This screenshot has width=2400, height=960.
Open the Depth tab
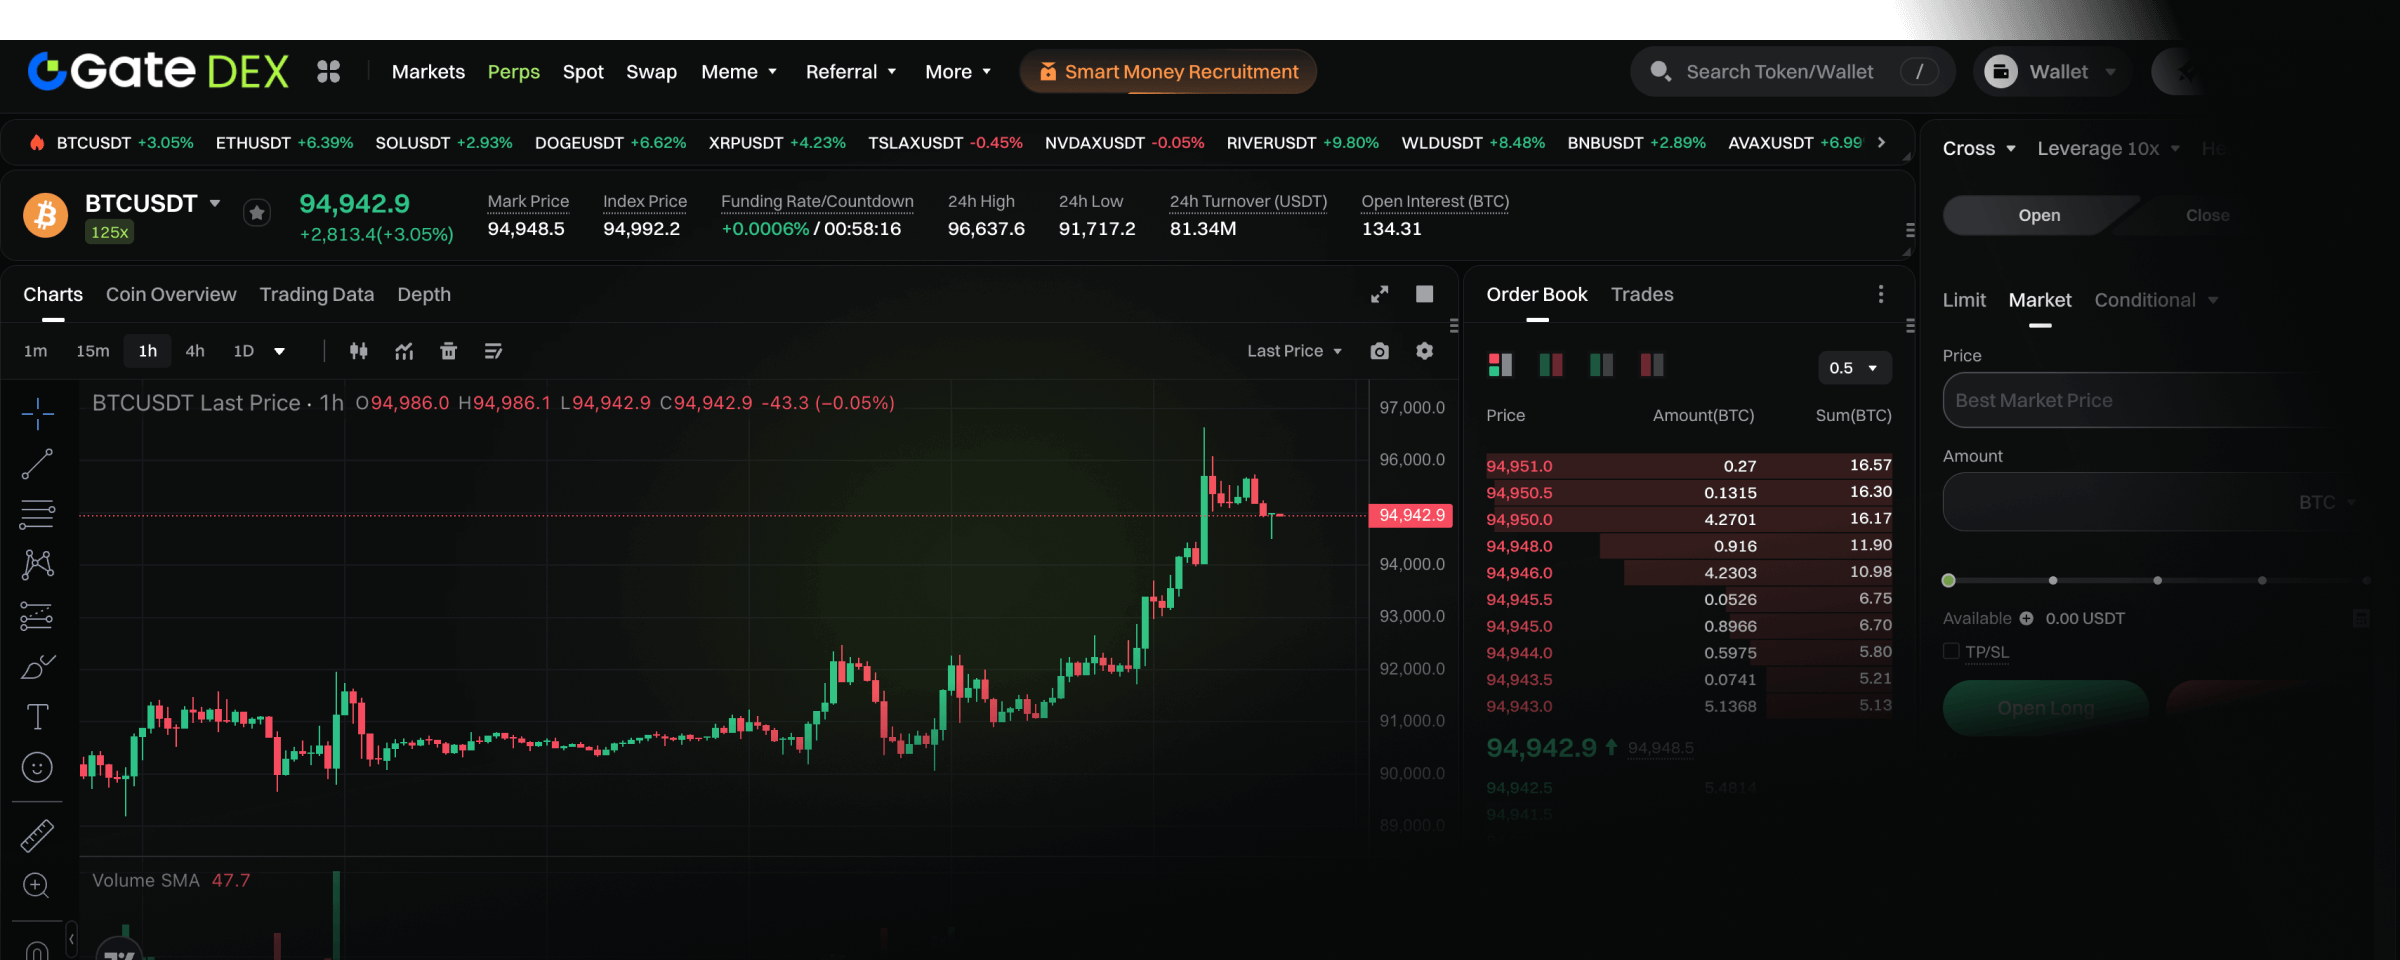click(424, 294)
